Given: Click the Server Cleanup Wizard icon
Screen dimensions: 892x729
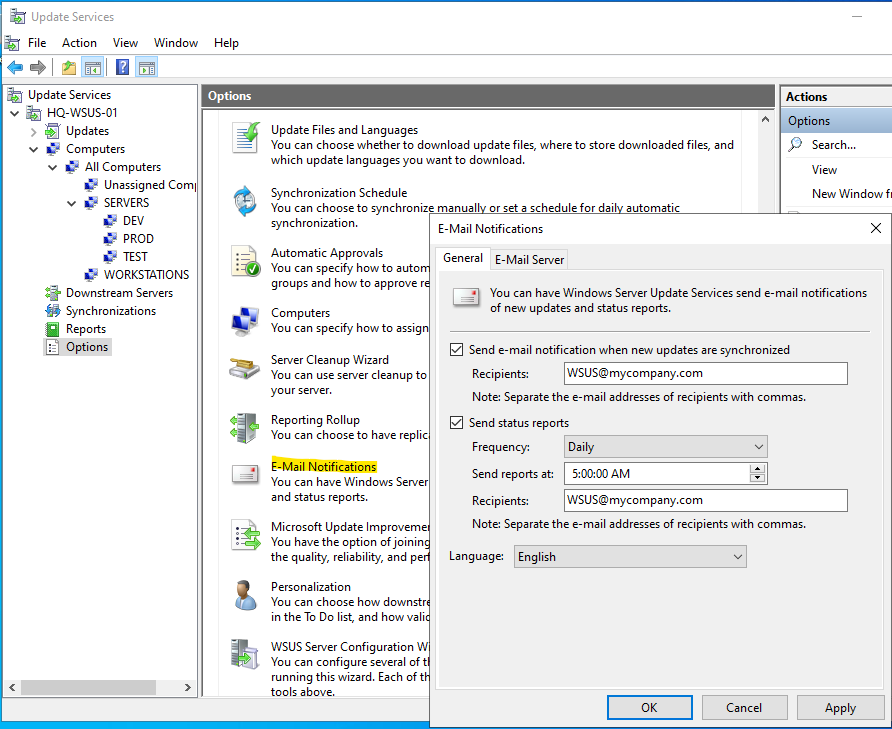Looking at the screenshot, I should click(245, 367).
